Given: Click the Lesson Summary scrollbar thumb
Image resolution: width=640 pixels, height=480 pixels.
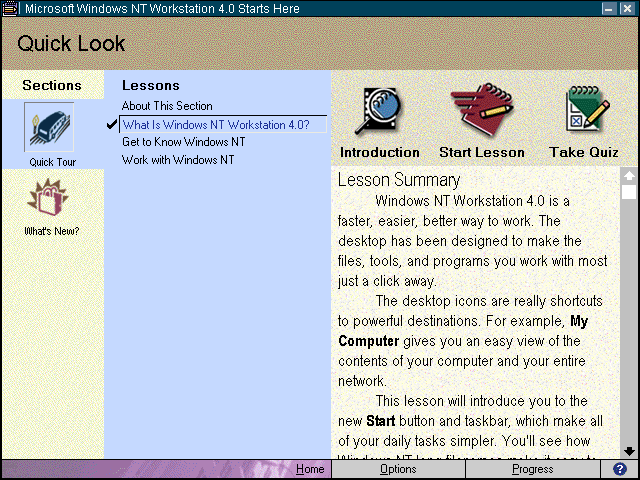Looking at the screenshot, I should 629,192.
